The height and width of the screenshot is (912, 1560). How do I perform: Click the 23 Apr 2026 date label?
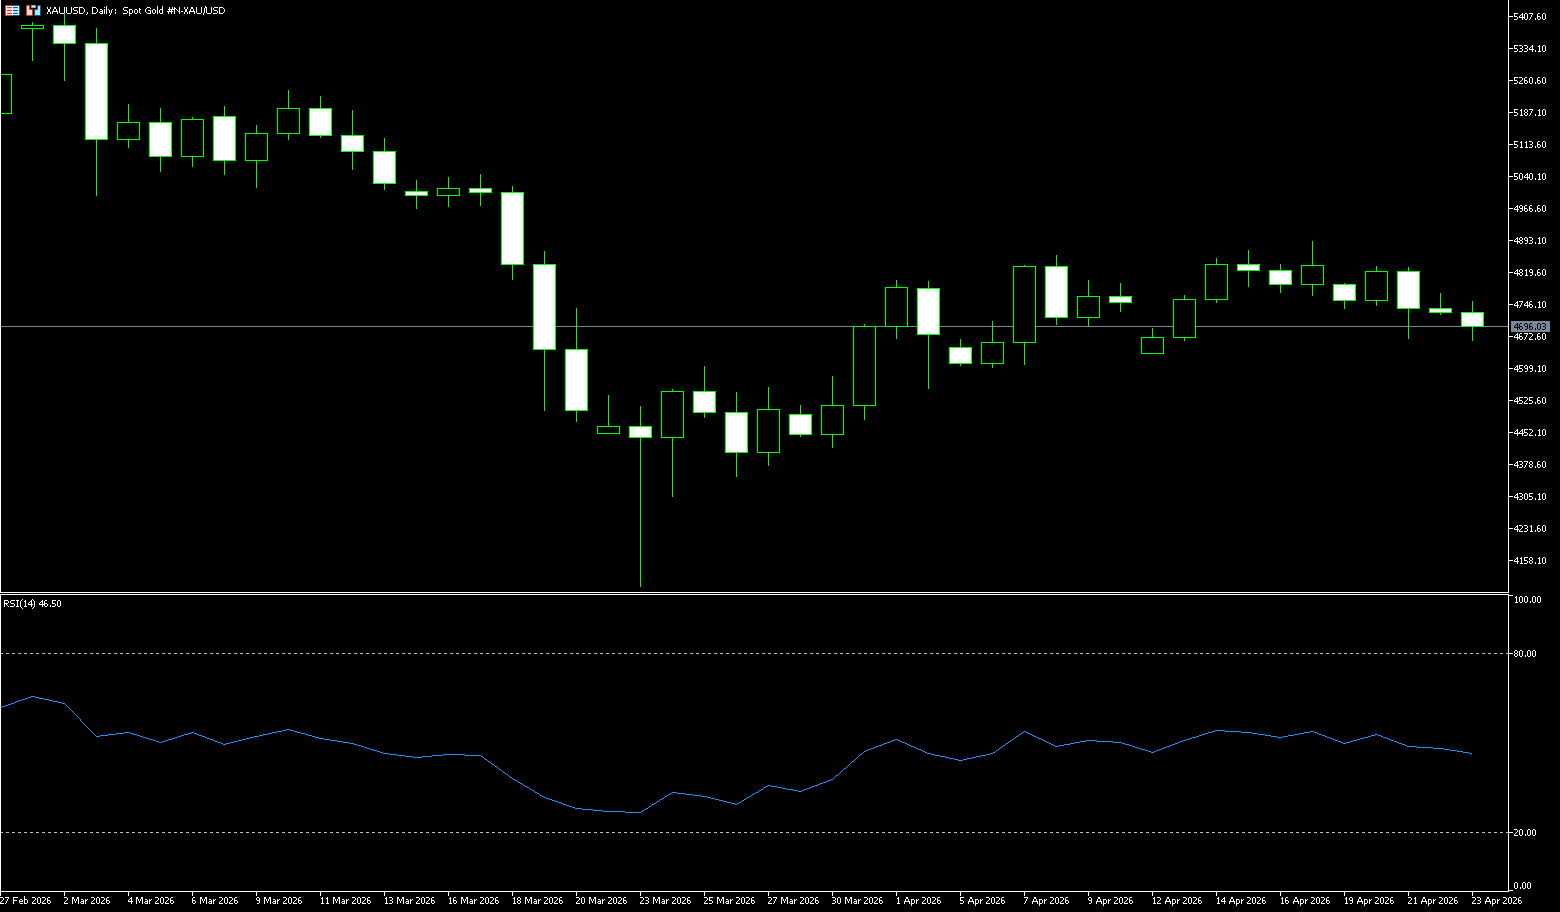pos(1496,901)
